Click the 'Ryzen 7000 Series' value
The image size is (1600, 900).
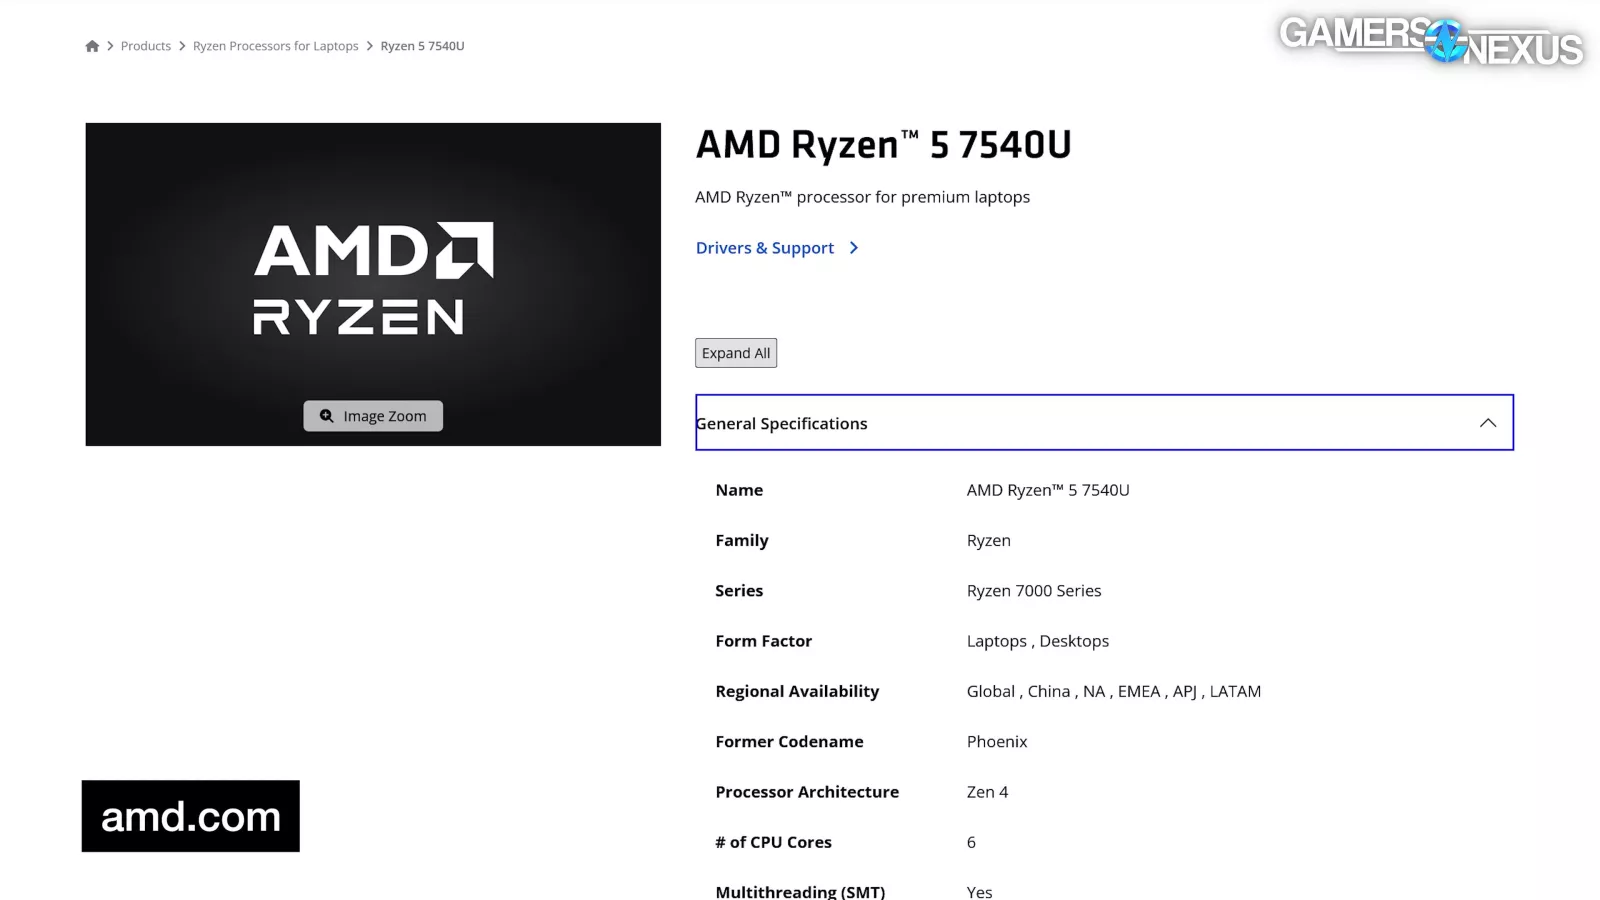[1034, 591]
